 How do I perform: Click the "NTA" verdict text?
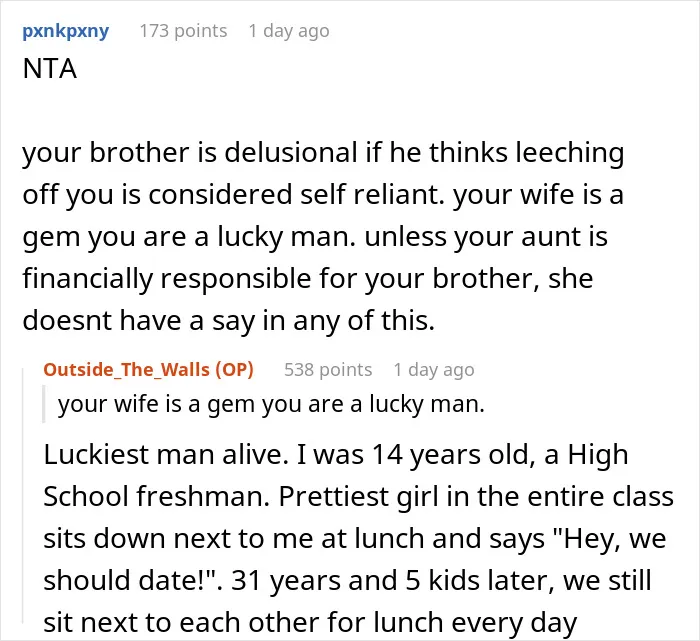[x=50, y=69]
